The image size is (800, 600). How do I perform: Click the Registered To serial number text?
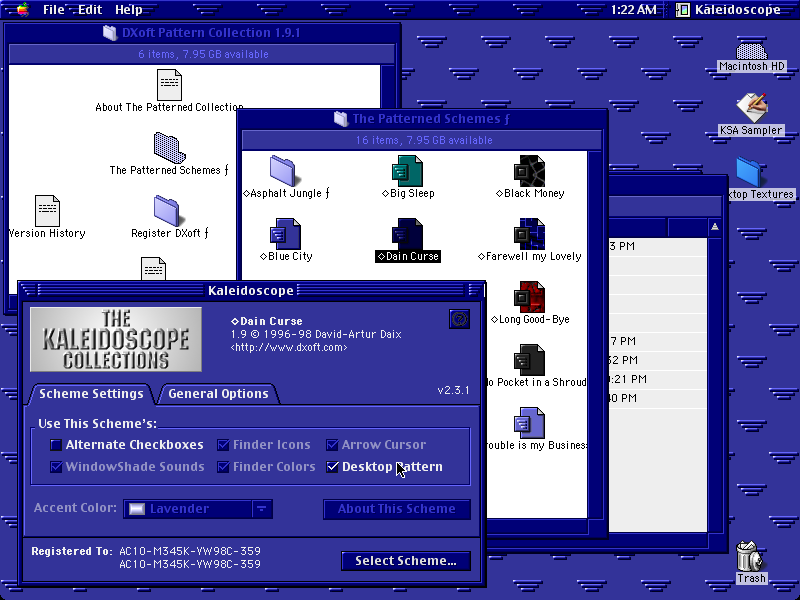[x=190, y=558]
